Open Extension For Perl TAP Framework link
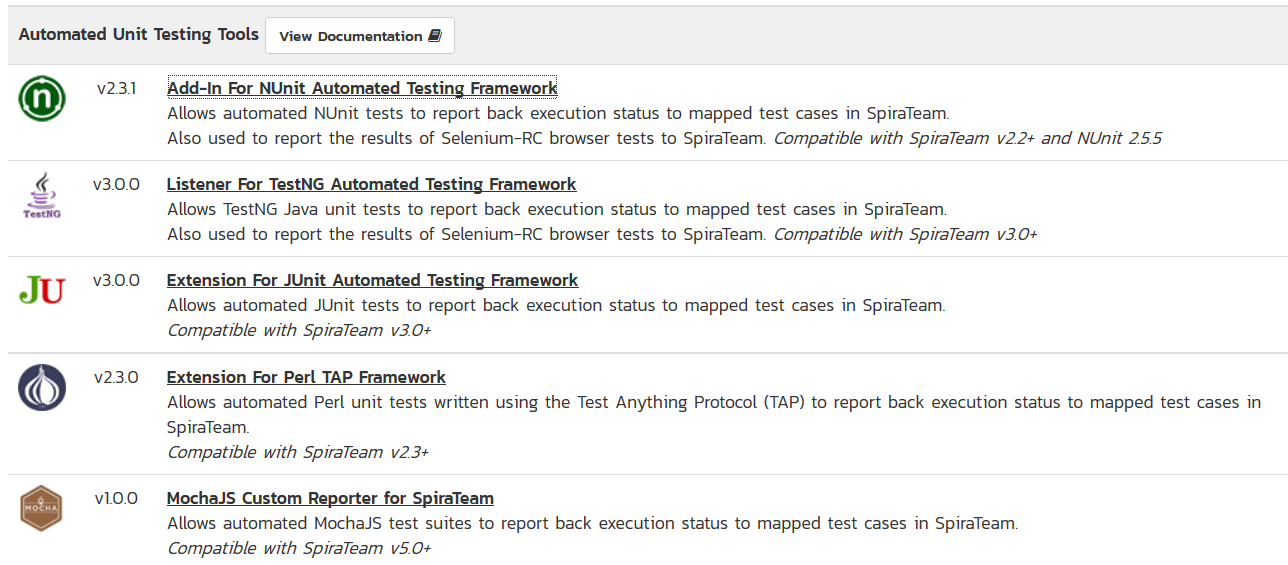The width and height of the screenshot is (1288, 565). (306, 377)
